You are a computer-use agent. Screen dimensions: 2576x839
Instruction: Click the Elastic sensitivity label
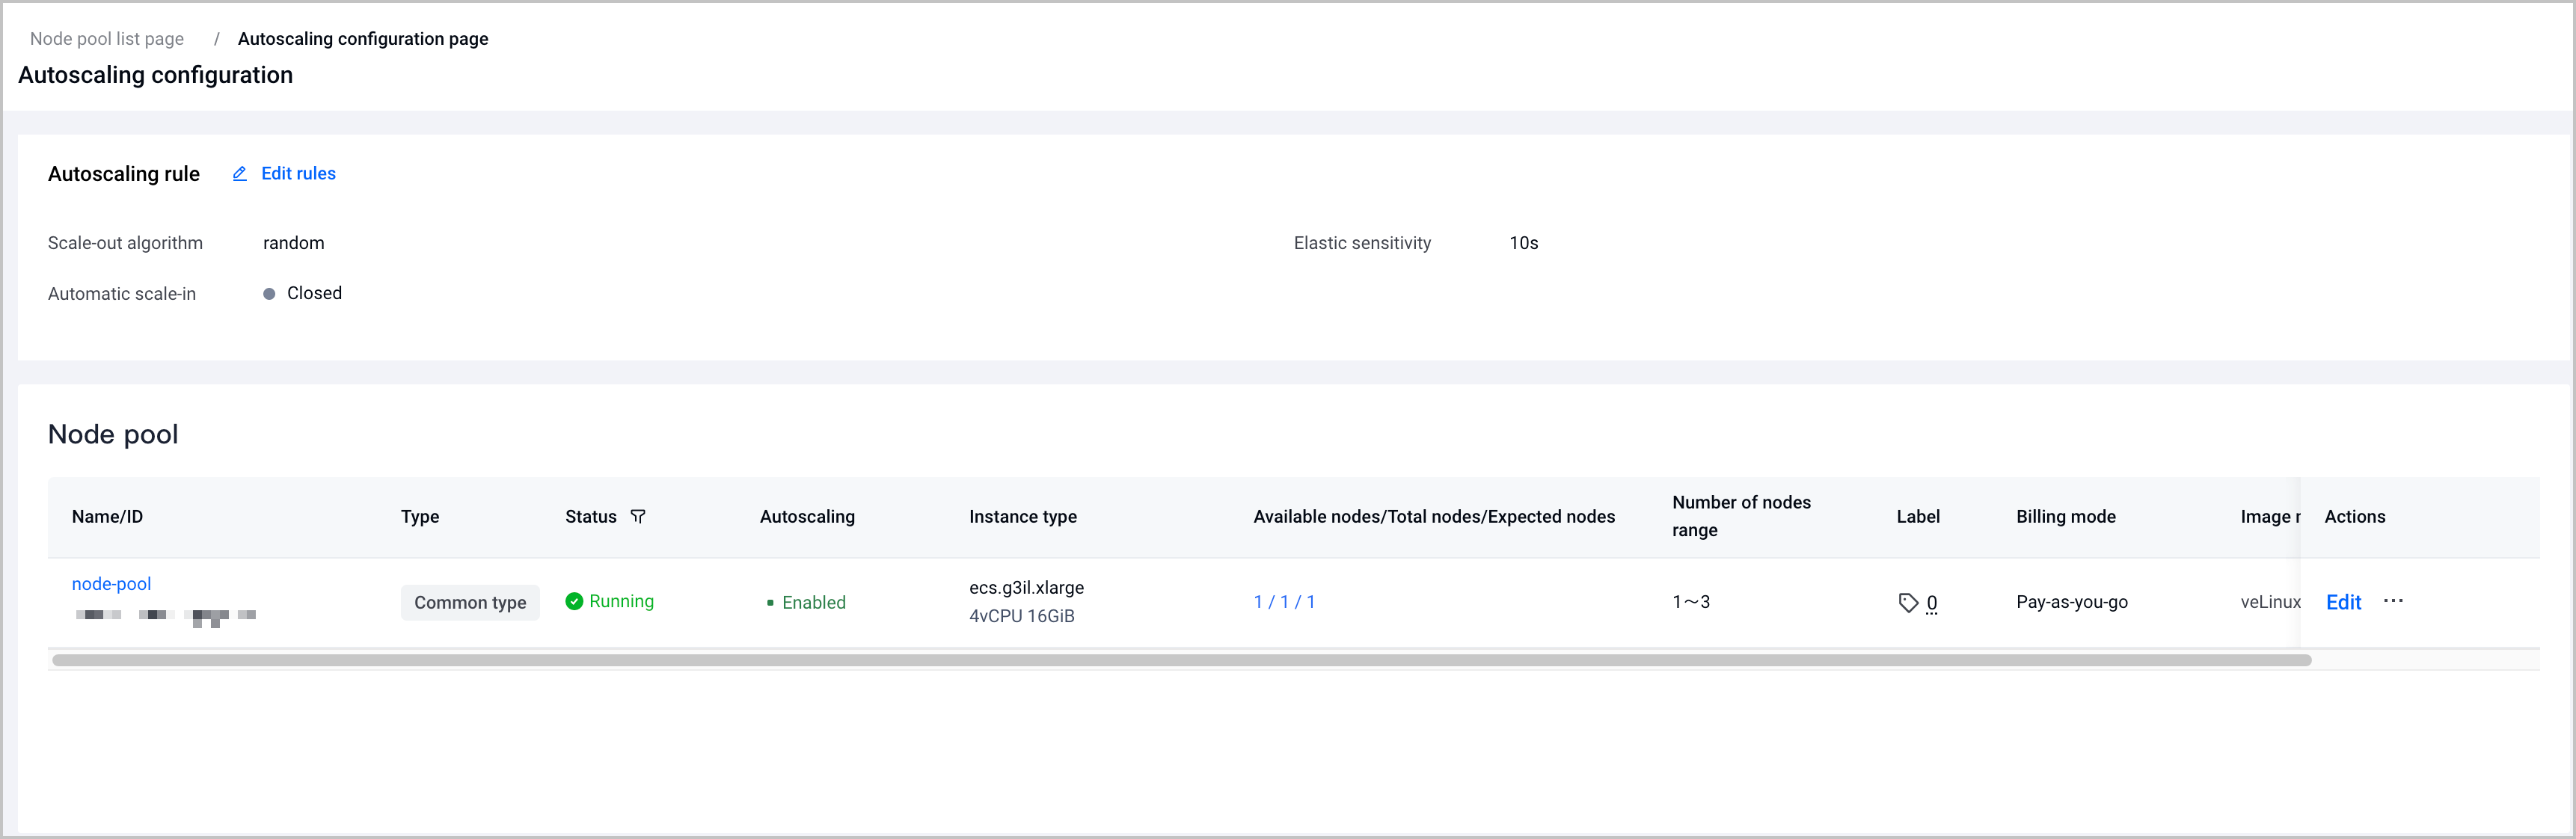[1362, 243]
